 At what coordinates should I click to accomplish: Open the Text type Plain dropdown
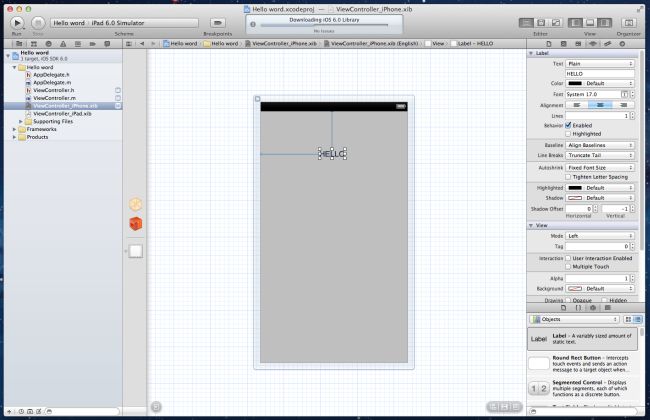point(600,63)
